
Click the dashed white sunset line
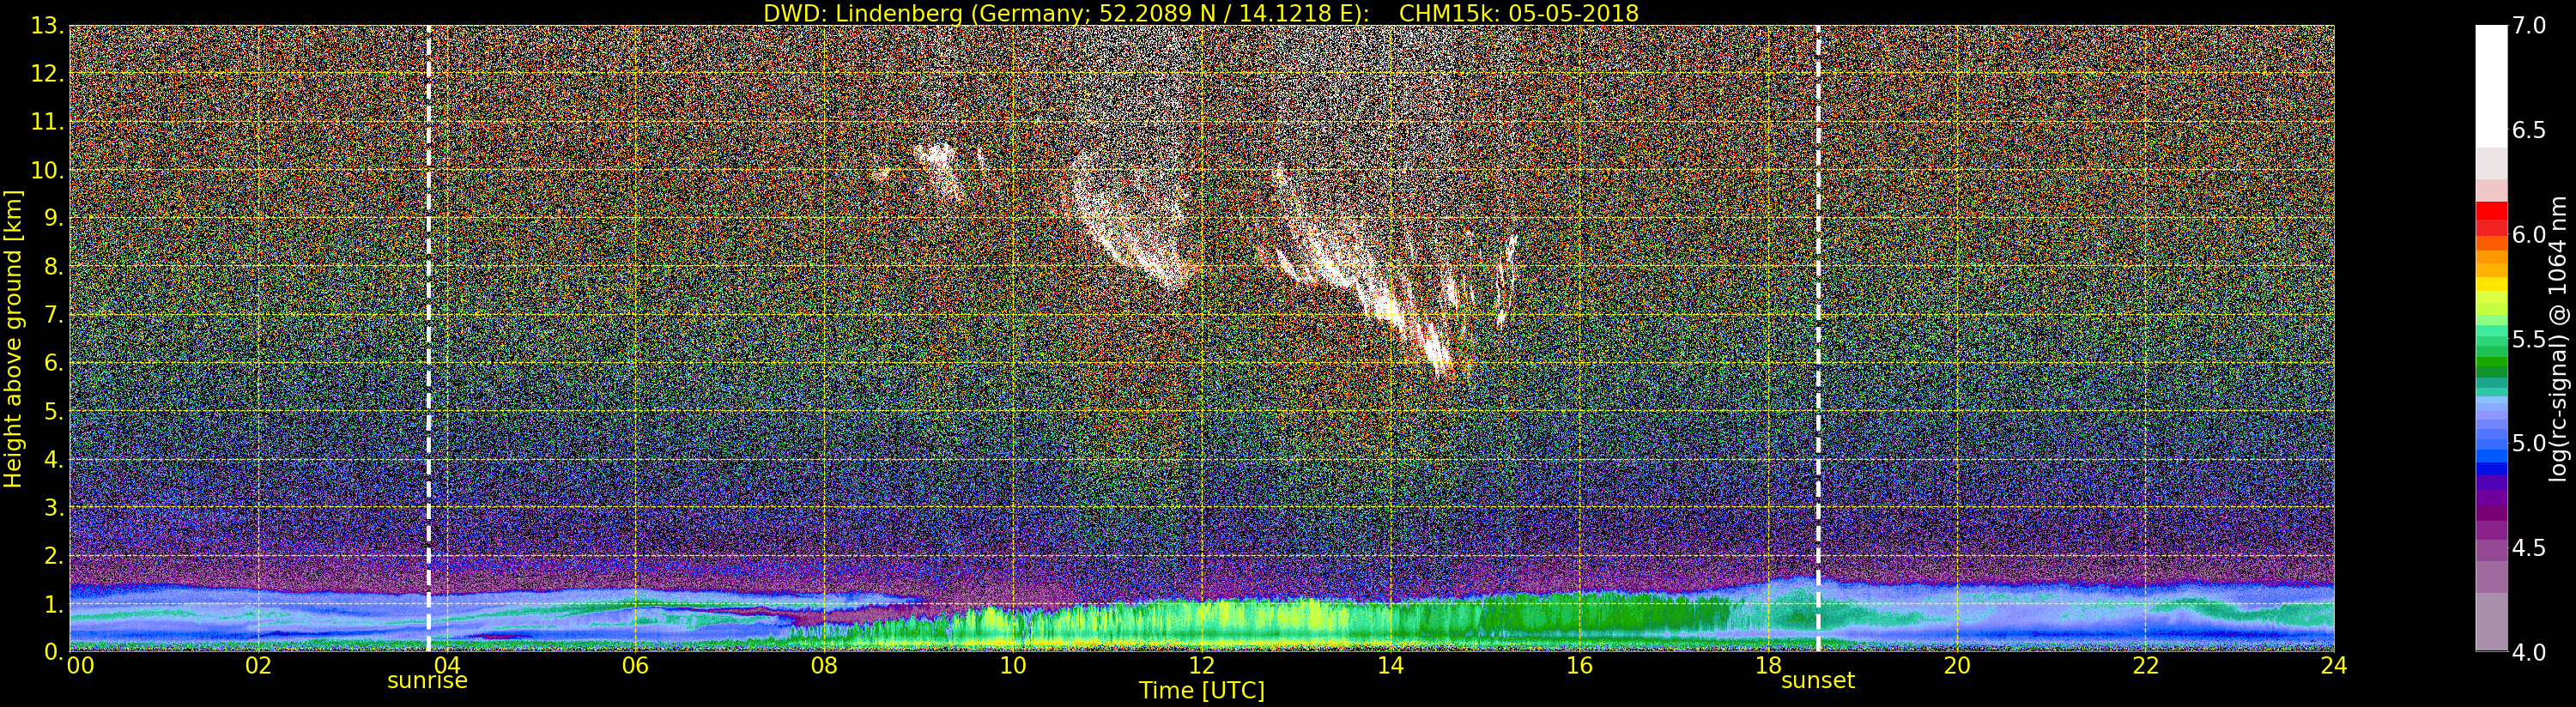(1817, 338)
